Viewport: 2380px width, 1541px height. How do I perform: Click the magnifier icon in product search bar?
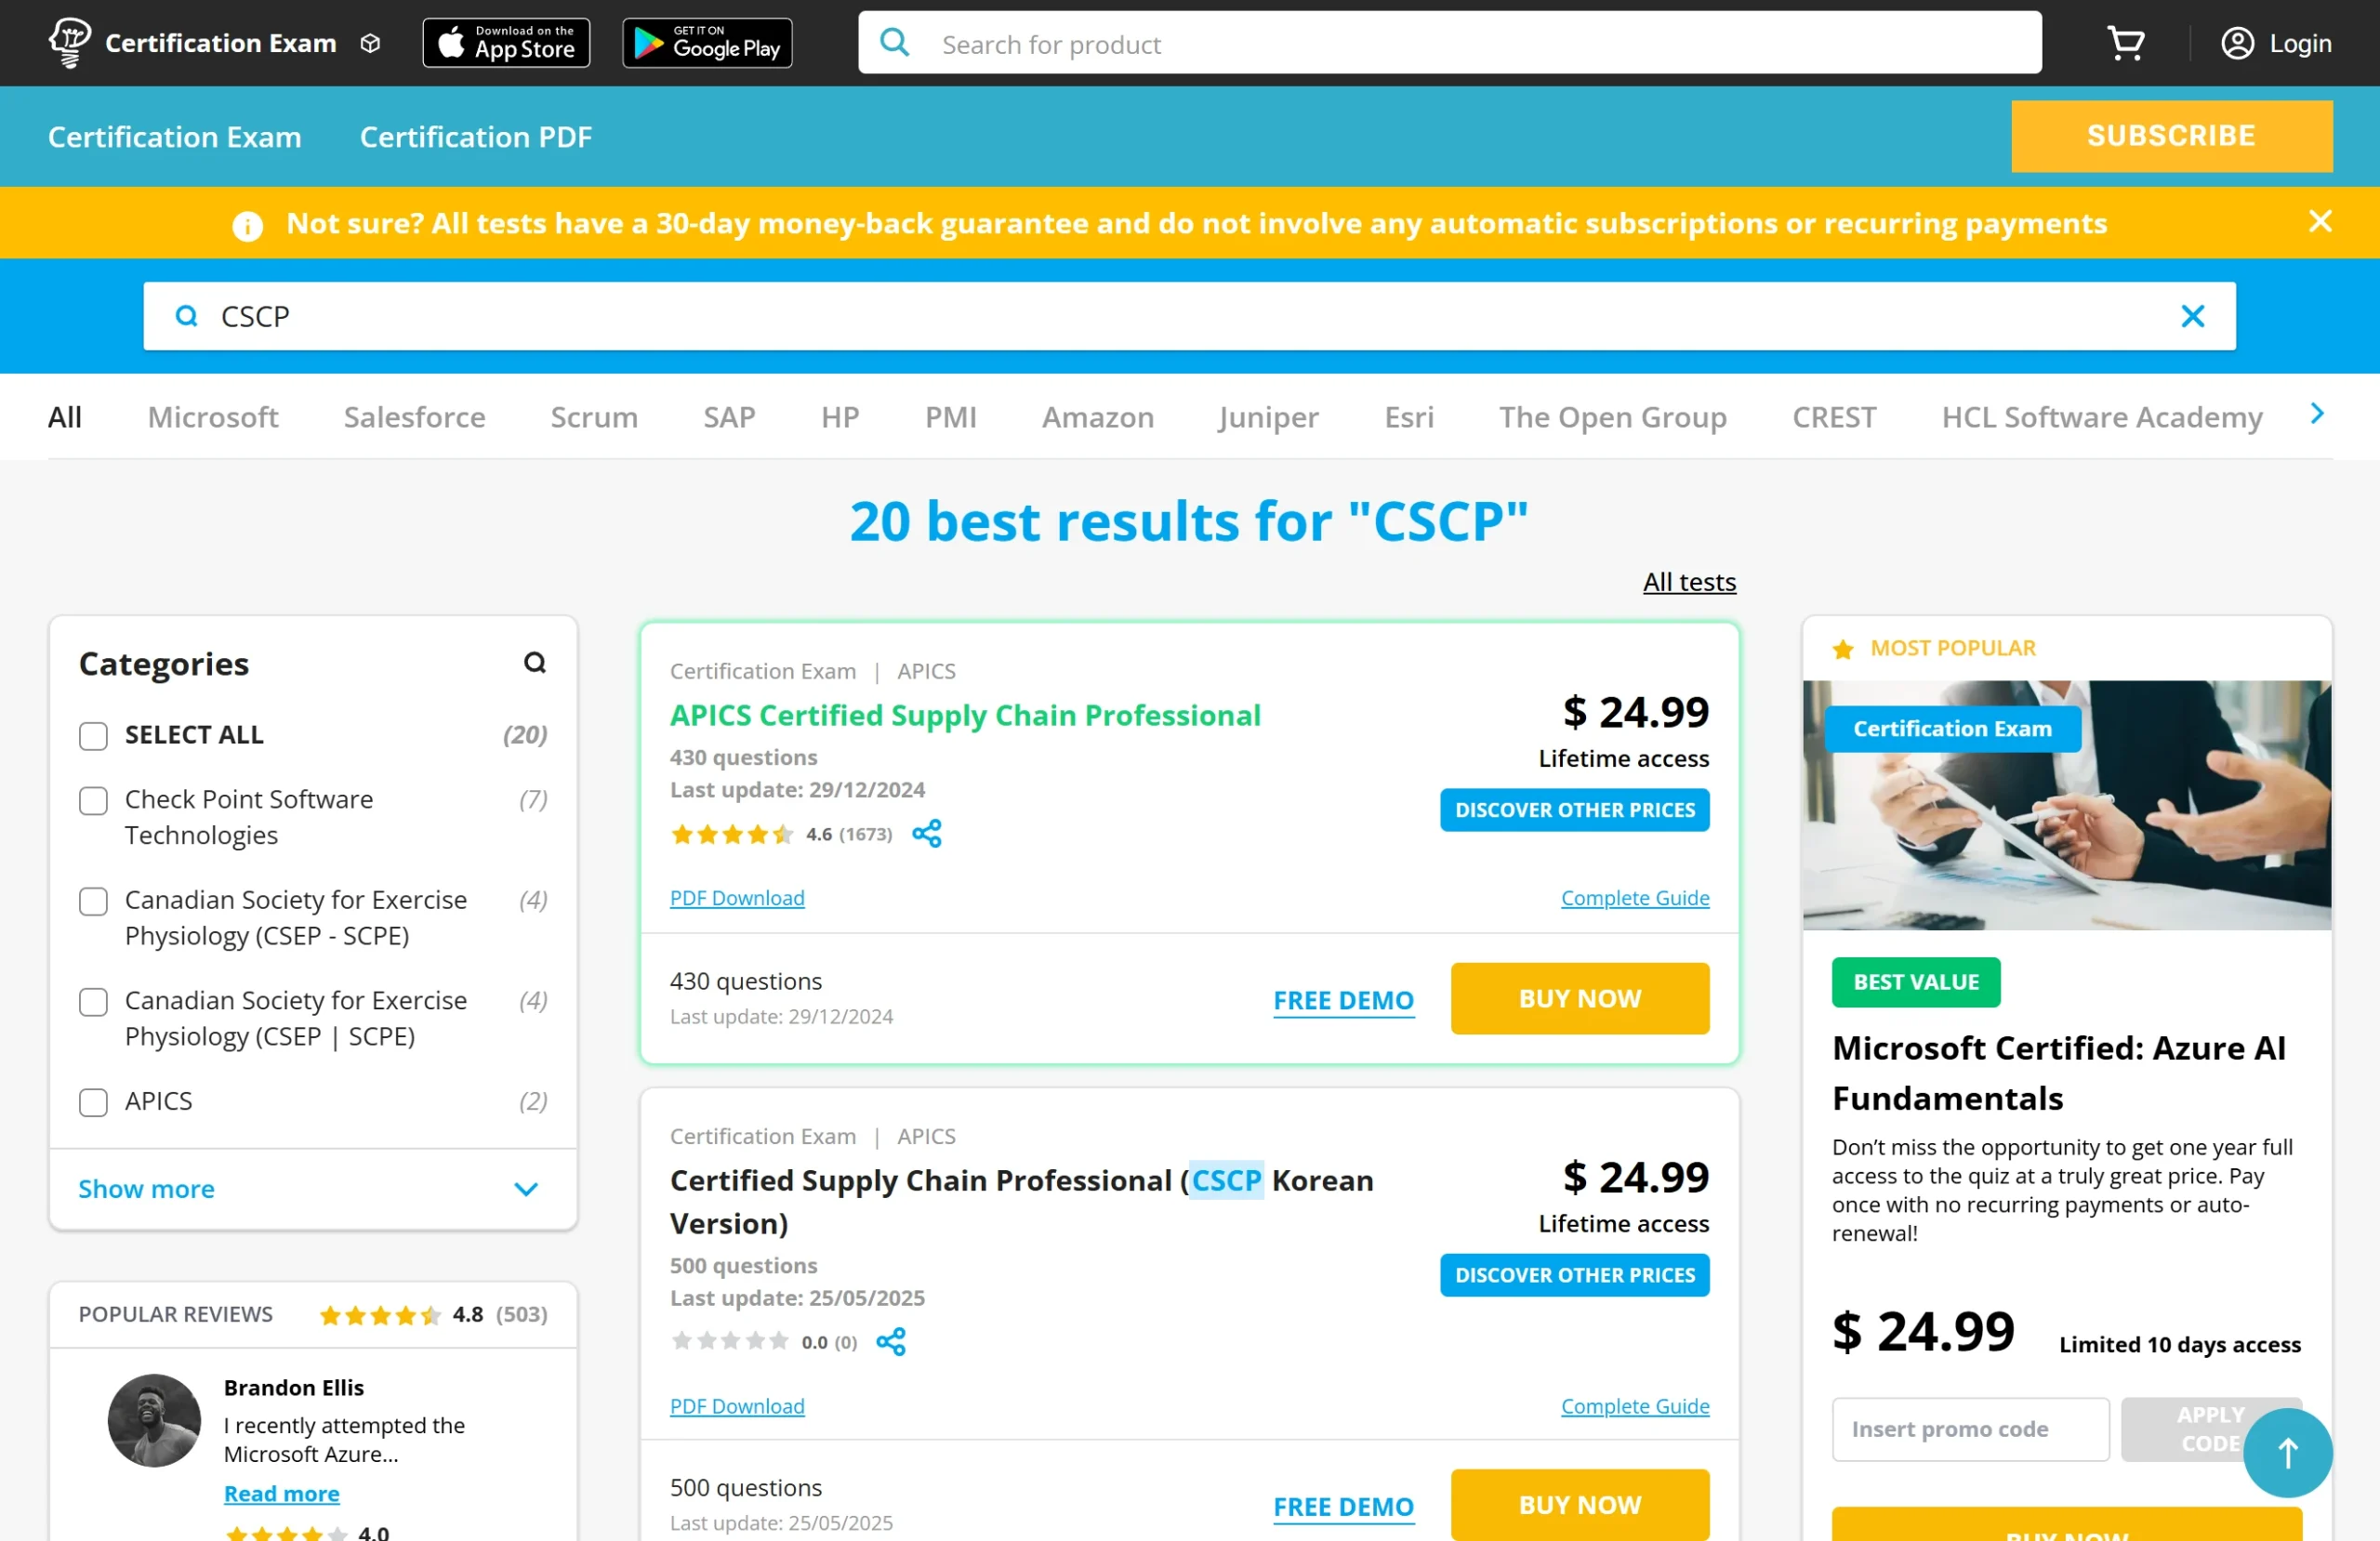coord(895,42)
